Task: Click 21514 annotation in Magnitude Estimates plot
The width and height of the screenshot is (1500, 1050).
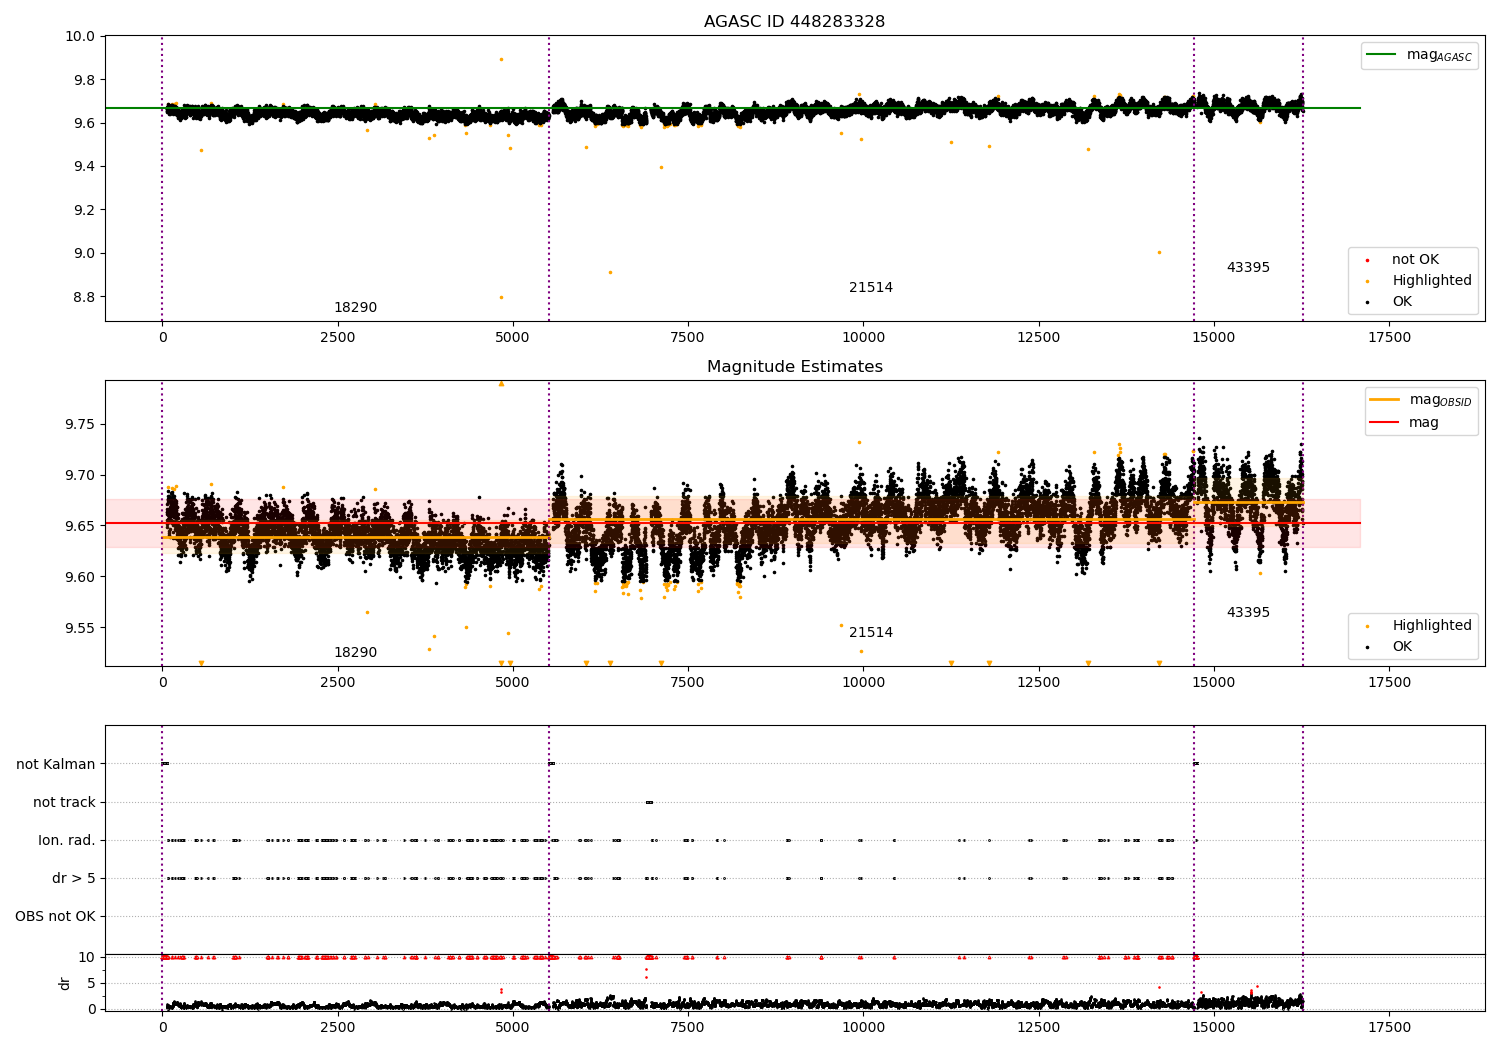Action: point(871,633)
